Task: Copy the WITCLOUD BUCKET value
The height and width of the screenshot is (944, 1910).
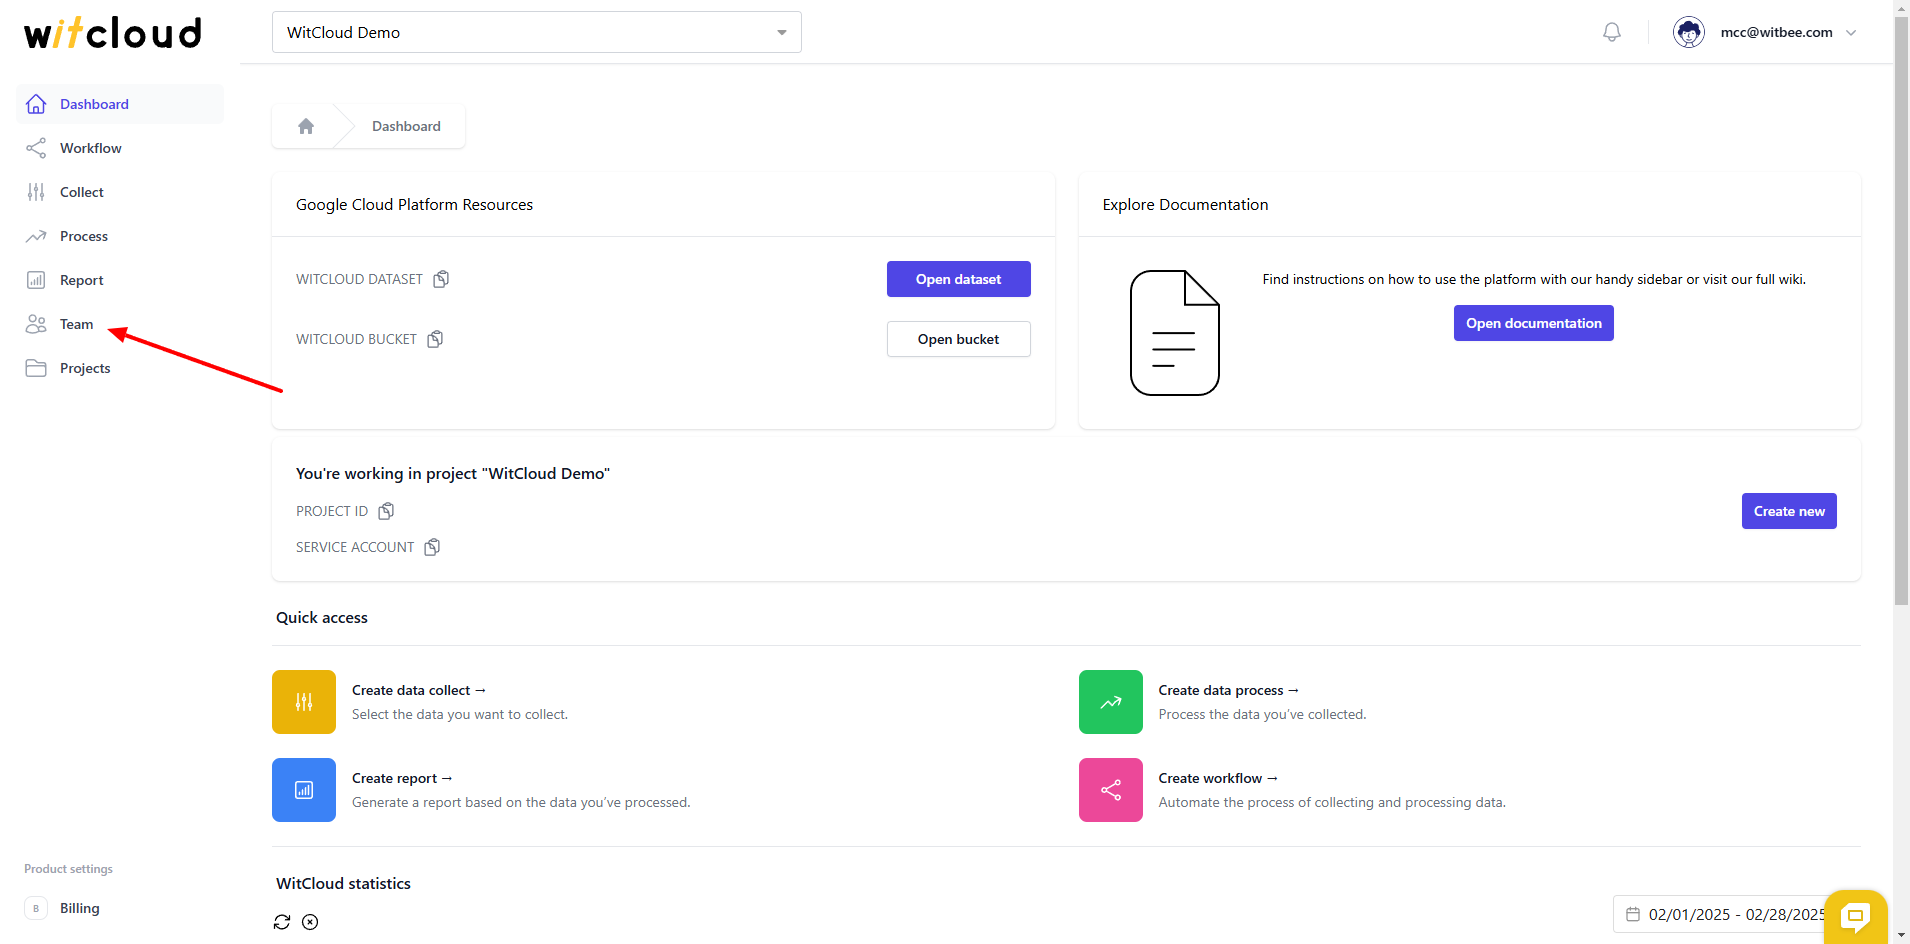Action: pos(435,339)
